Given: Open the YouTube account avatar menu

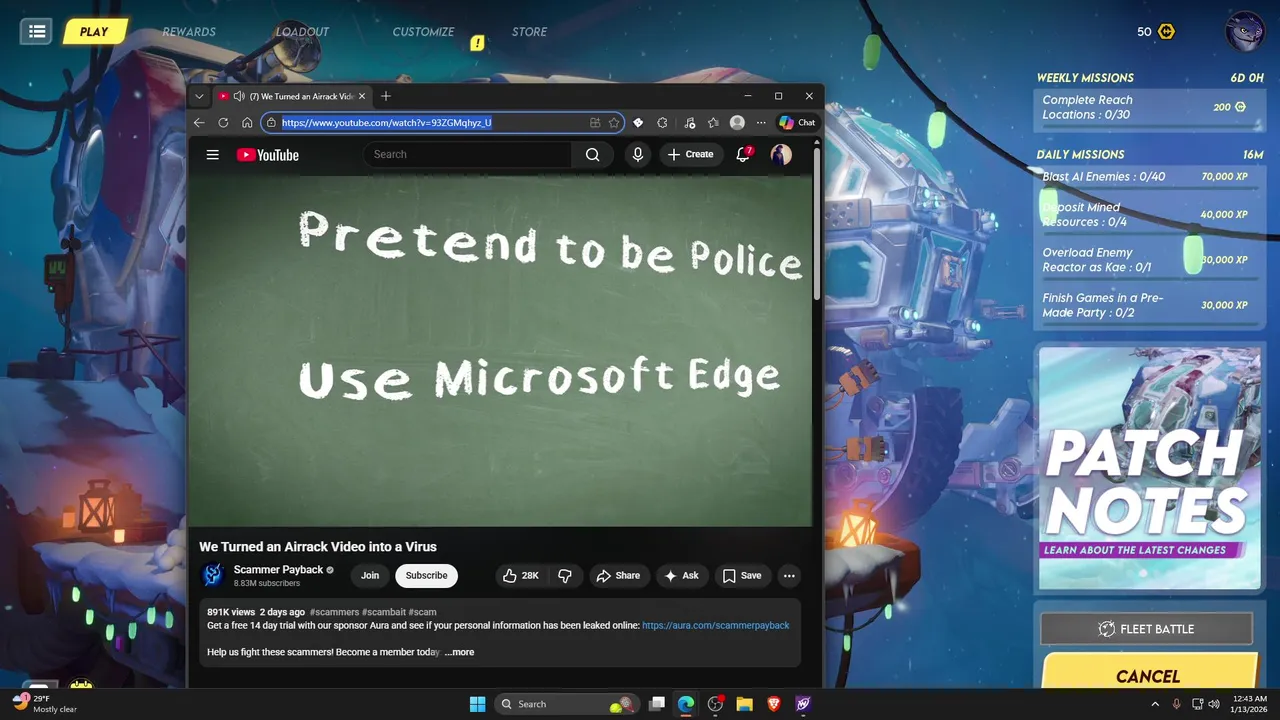Looking at the screenshot, I should pos(781,154).
